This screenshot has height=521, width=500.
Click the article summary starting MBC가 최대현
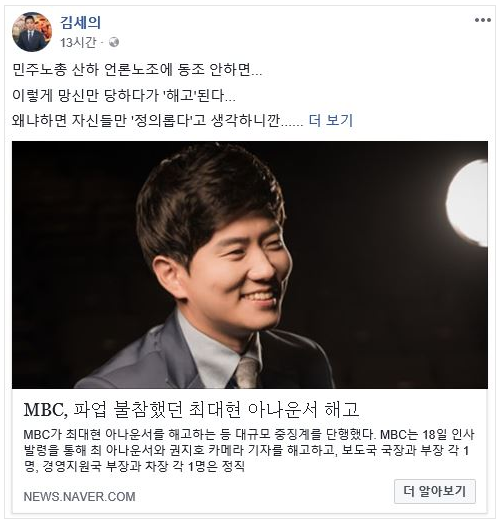[x=249, y=450]
